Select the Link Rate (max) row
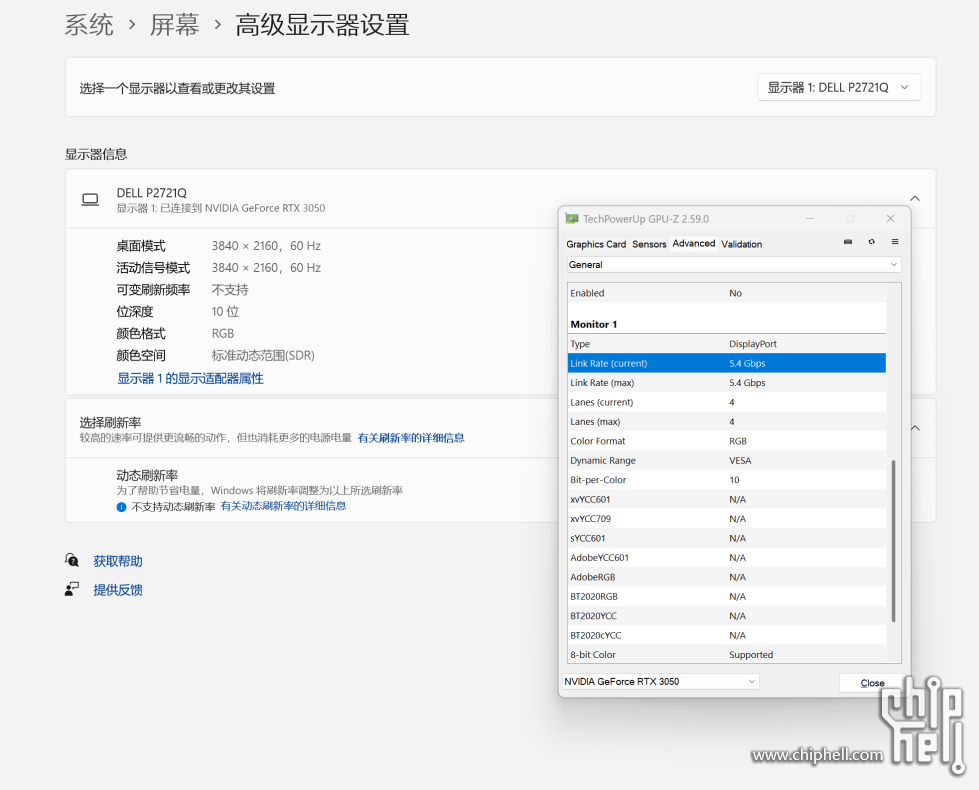 pyautogui.click(x=727, y=382)
